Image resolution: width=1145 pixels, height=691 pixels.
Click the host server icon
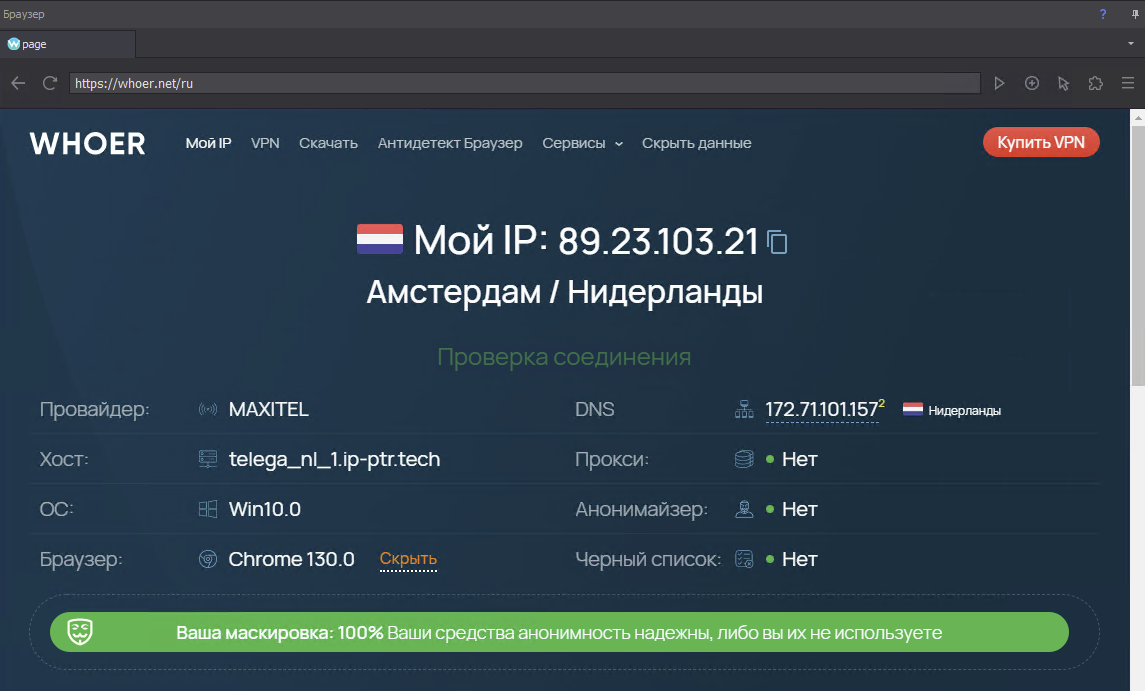[x=208, y=459]
